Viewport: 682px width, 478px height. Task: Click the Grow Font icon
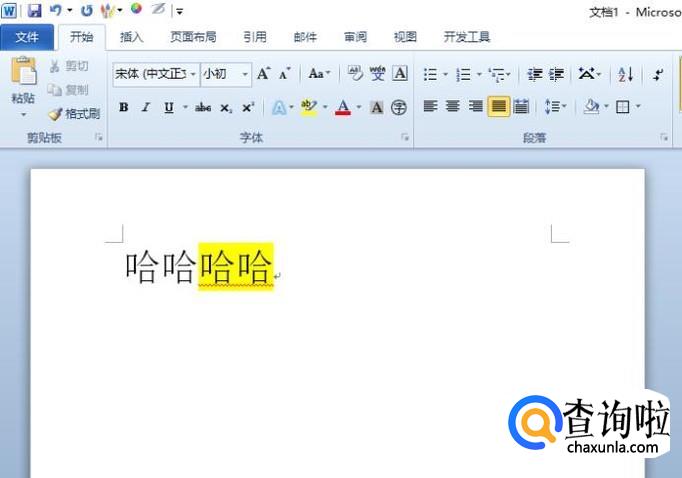coord(264,74)
